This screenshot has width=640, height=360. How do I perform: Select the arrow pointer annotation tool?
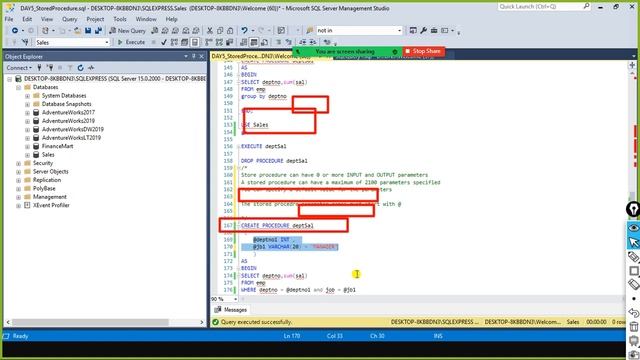[x=633, y=242]
